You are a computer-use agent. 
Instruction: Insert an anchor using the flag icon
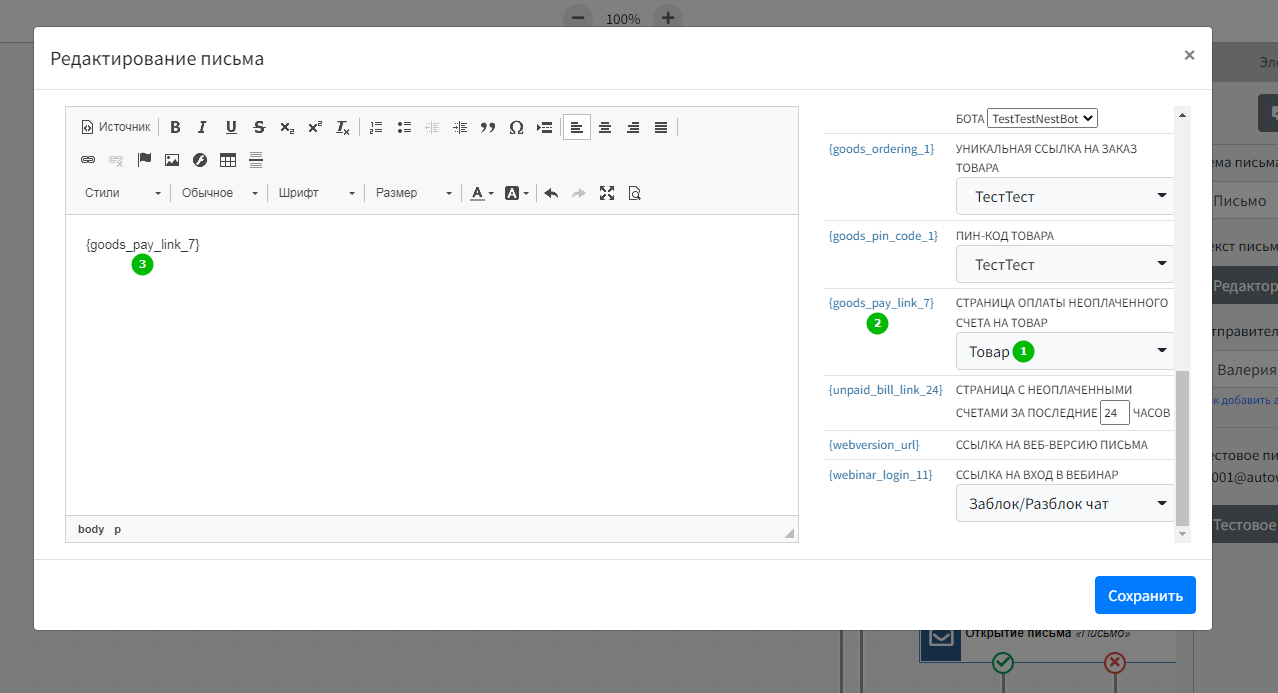[x=144, y=160]
